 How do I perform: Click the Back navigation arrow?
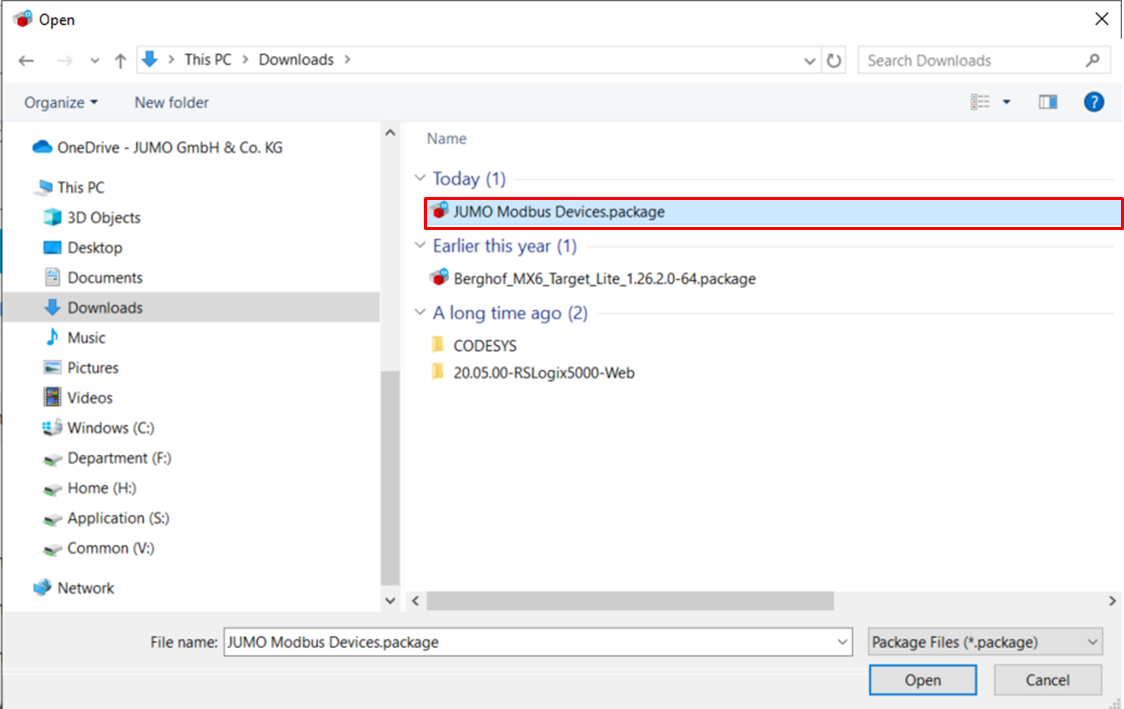click(x=26, y=60)
